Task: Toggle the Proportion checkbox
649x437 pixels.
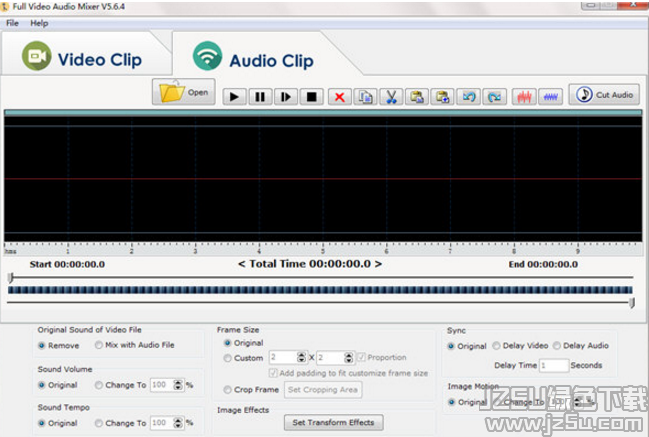Action: click(x=361, y=357)
